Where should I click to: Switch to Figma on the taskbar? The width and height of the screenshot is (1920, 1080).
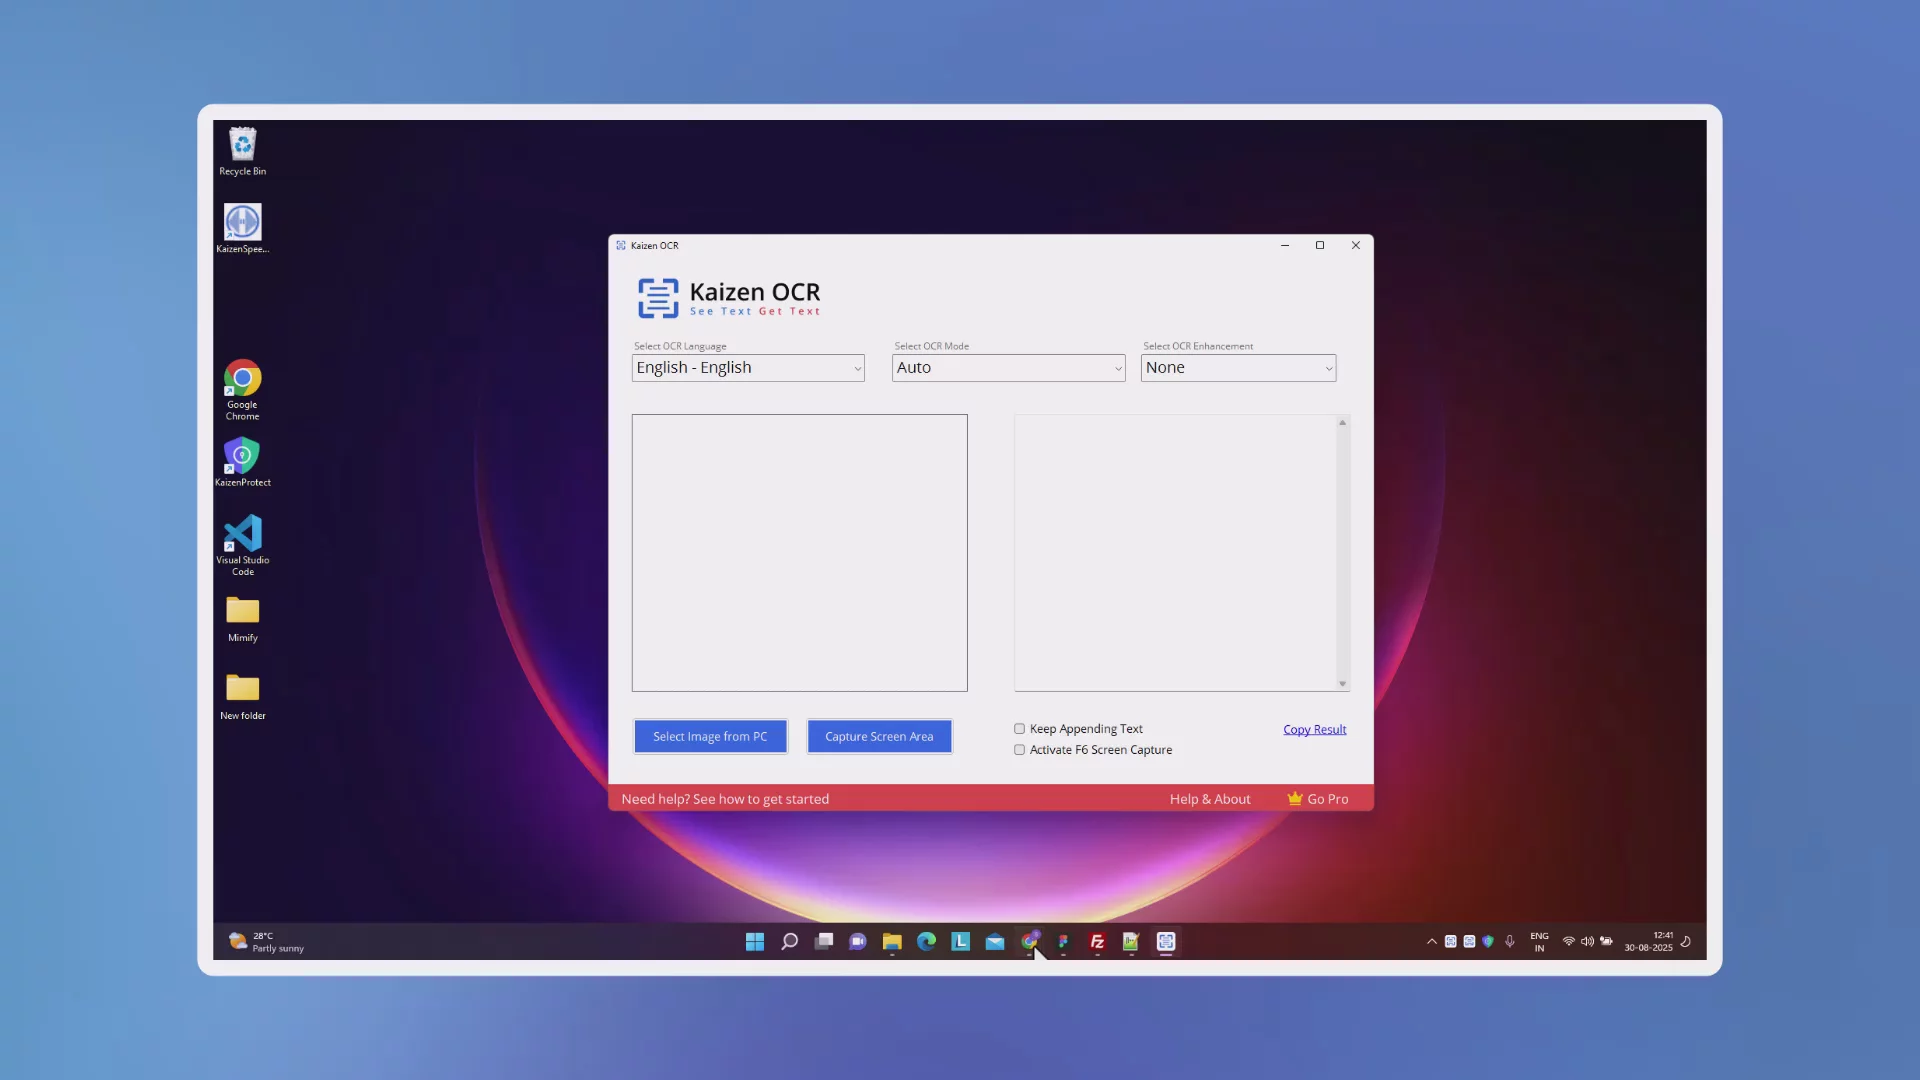click(1064, 942)
